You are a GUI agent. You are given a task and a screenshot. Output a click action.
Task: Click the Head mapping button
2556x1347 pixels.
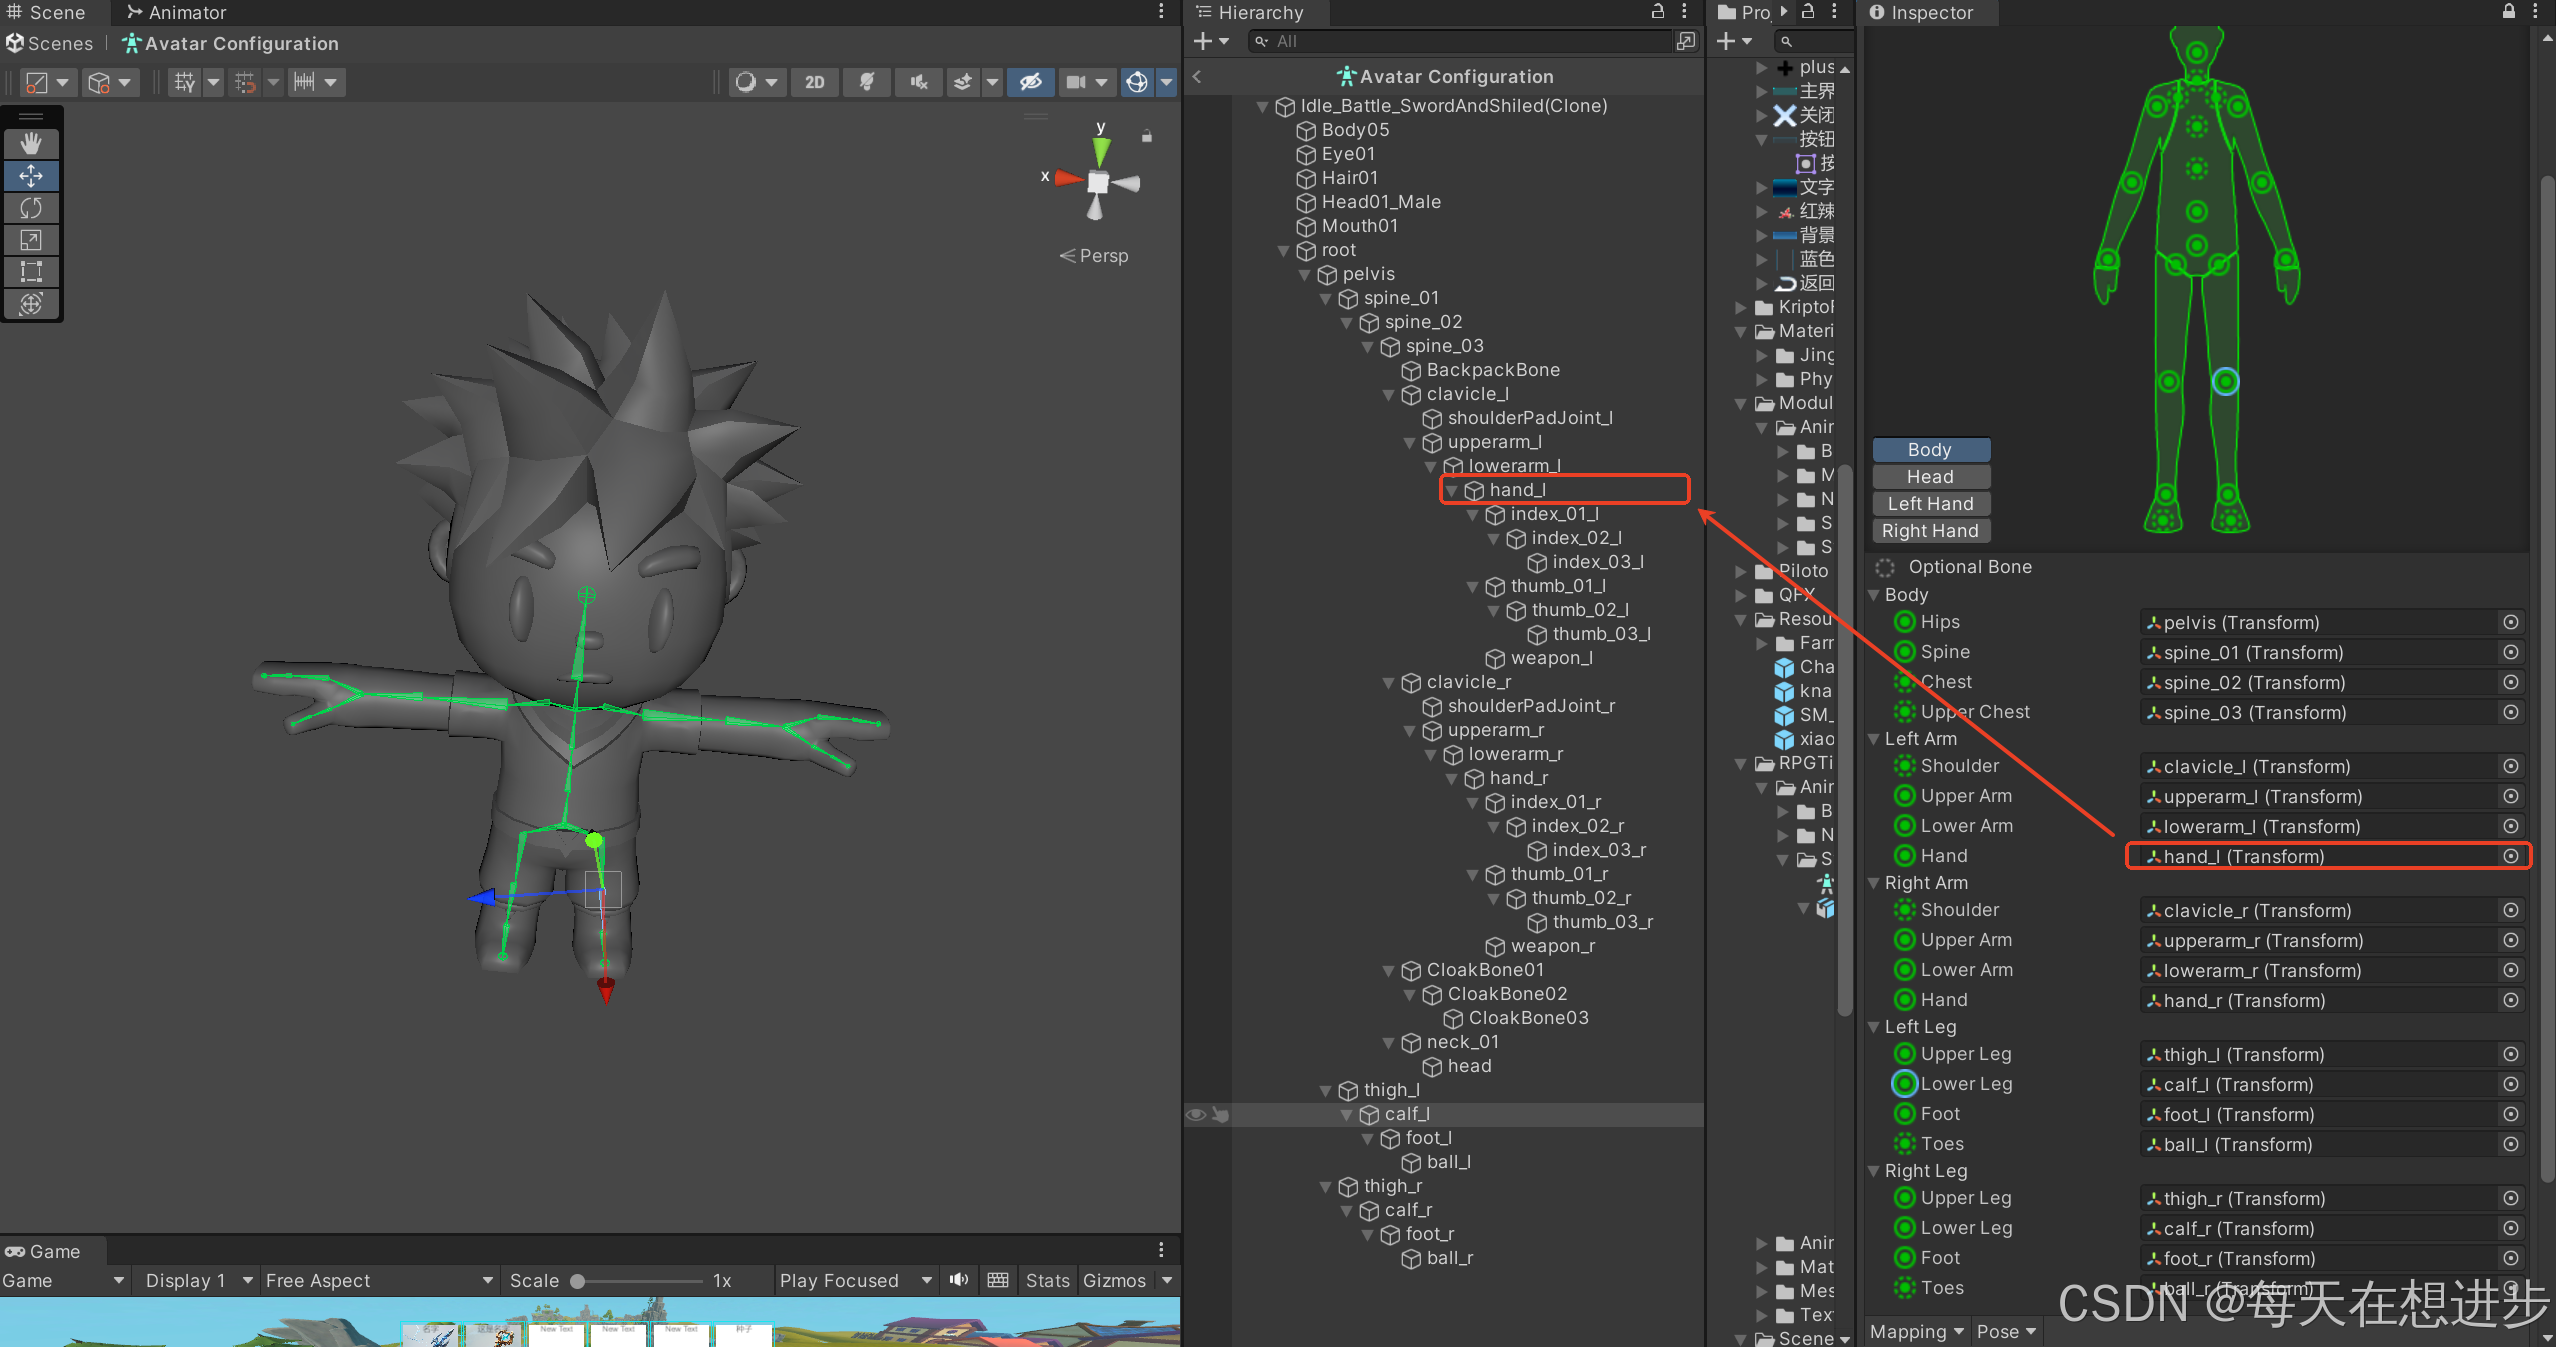[x=1930, y=477]
